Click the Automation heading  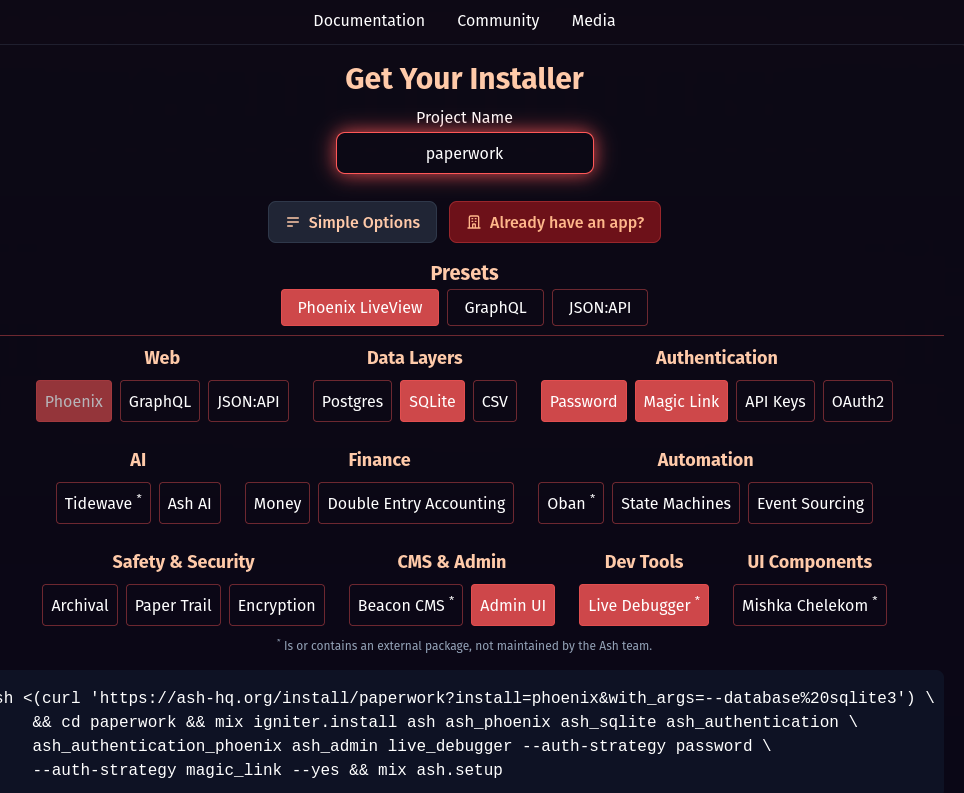point(705,460)
